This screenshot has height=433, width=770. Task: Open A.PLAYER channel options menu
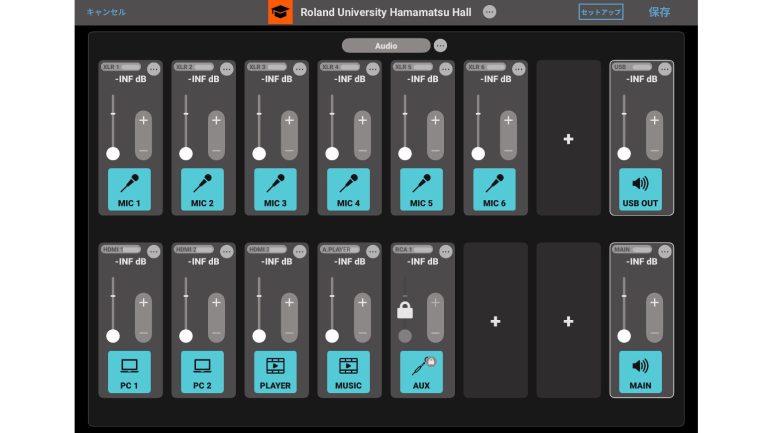[x=373, y=252]
